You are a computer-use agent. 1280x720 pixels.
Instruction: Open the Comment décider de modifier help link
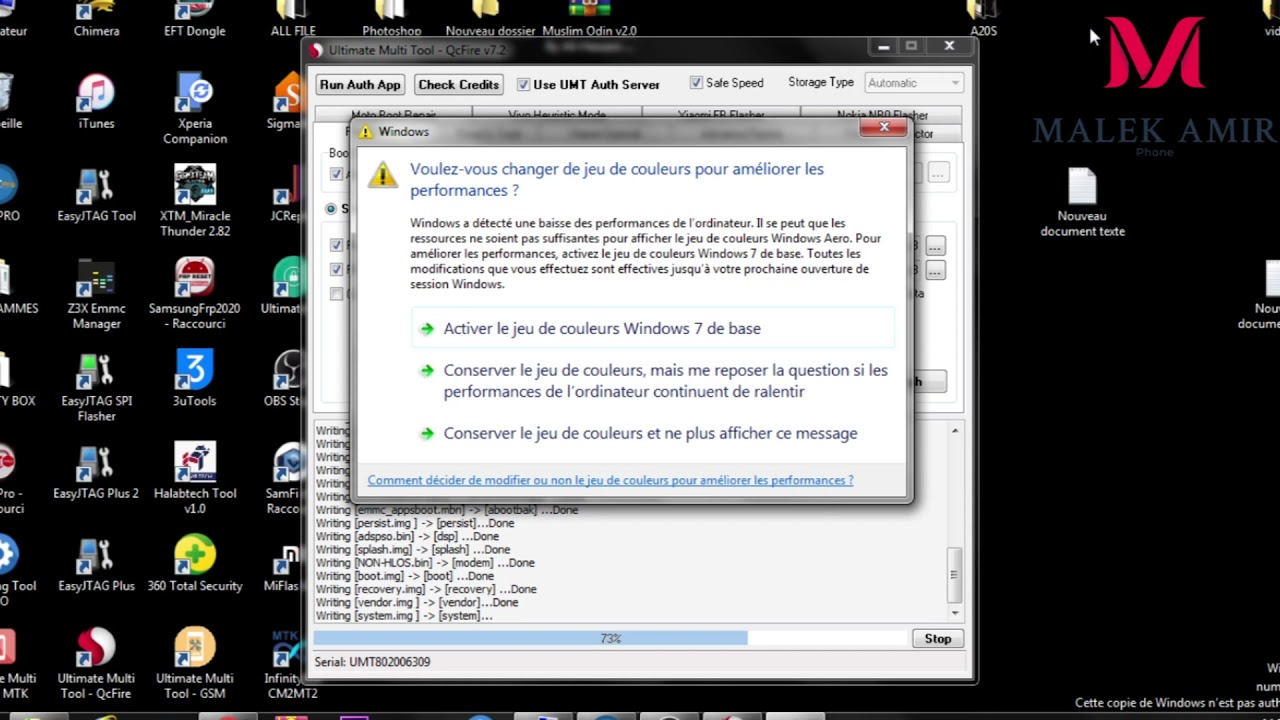coord(610,480)
